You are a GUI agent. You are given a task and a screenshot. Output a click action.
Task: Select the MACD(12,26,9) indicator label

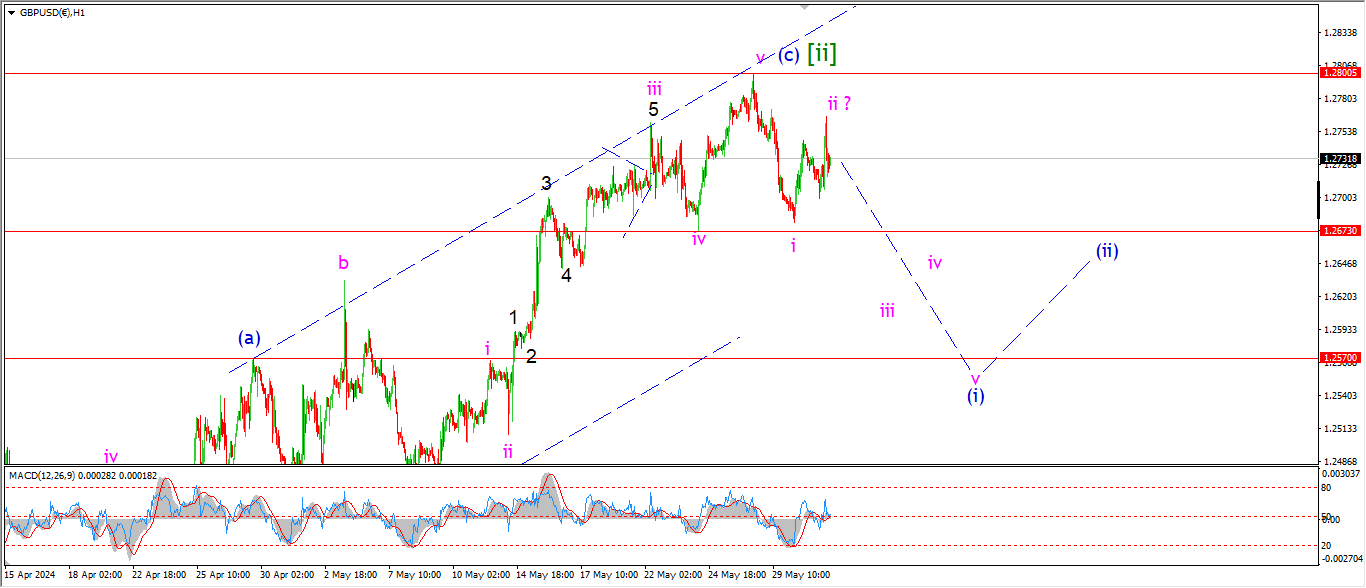click(49, 475)
